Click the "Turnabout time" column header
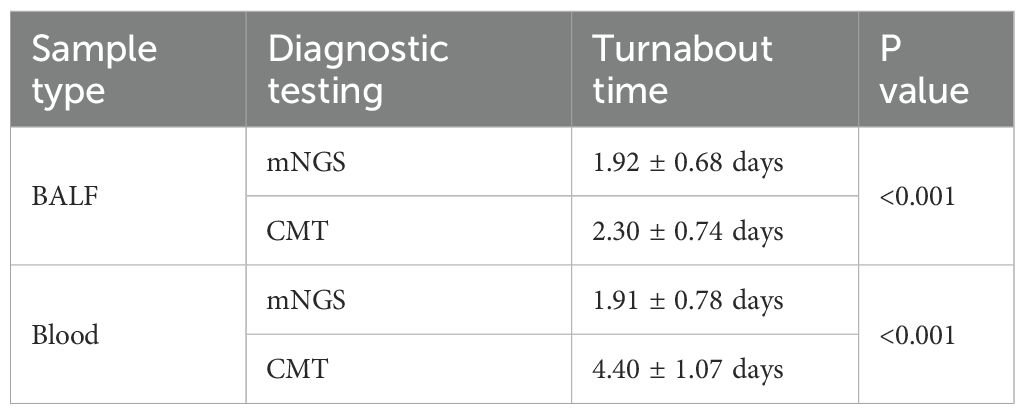Image resolution: width=1025 pixels, height=414 pixels. [682, 69]
